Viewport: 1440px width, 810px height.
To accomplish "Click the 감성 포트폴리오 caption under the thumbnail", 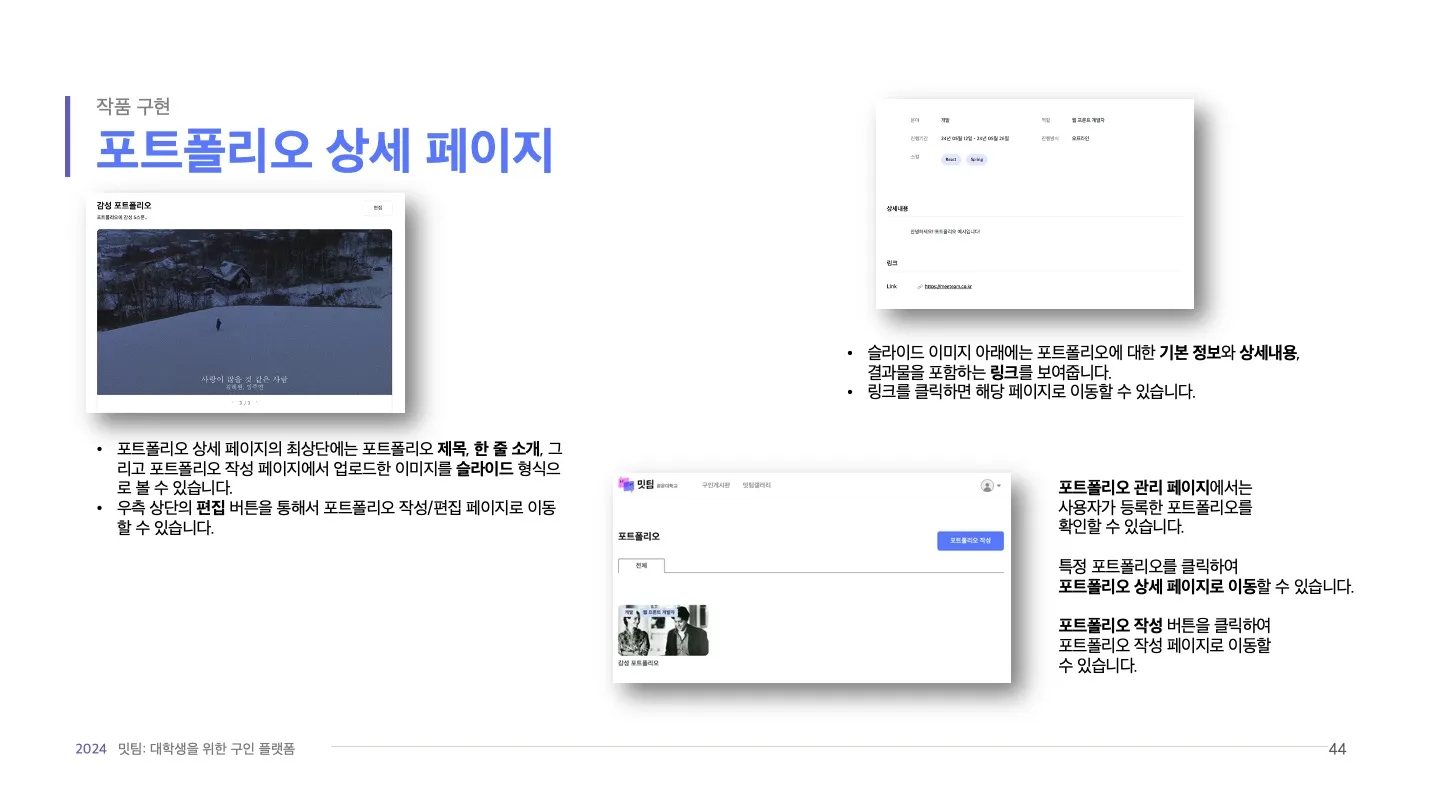I will point(638,663).
